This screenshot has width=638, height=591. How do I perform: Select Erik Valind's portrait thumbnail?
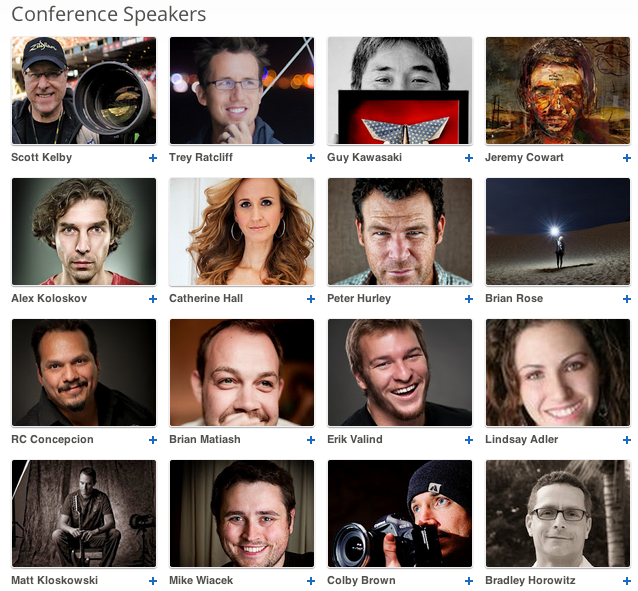point(400,372)
